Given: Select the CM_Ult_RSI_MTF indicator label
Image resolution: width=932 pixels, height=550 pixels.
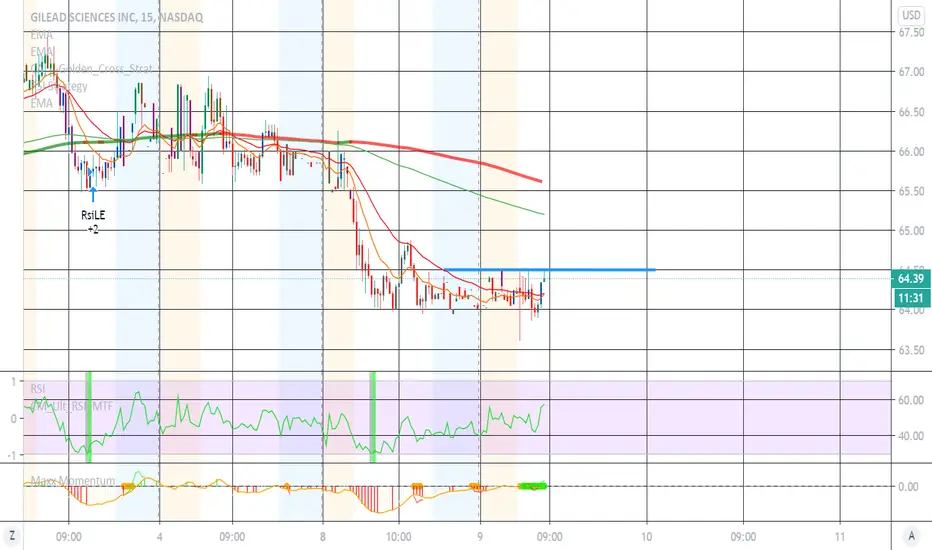Looking at the screenshot, I should 71,407.
